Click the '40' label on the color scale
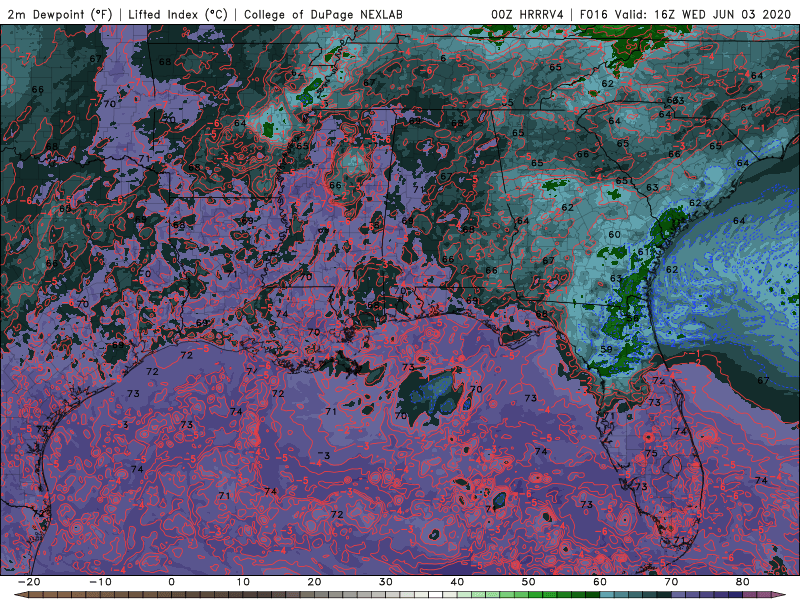Image resolution: width=800 pixels, height=600 pixels. coord(457,582)
